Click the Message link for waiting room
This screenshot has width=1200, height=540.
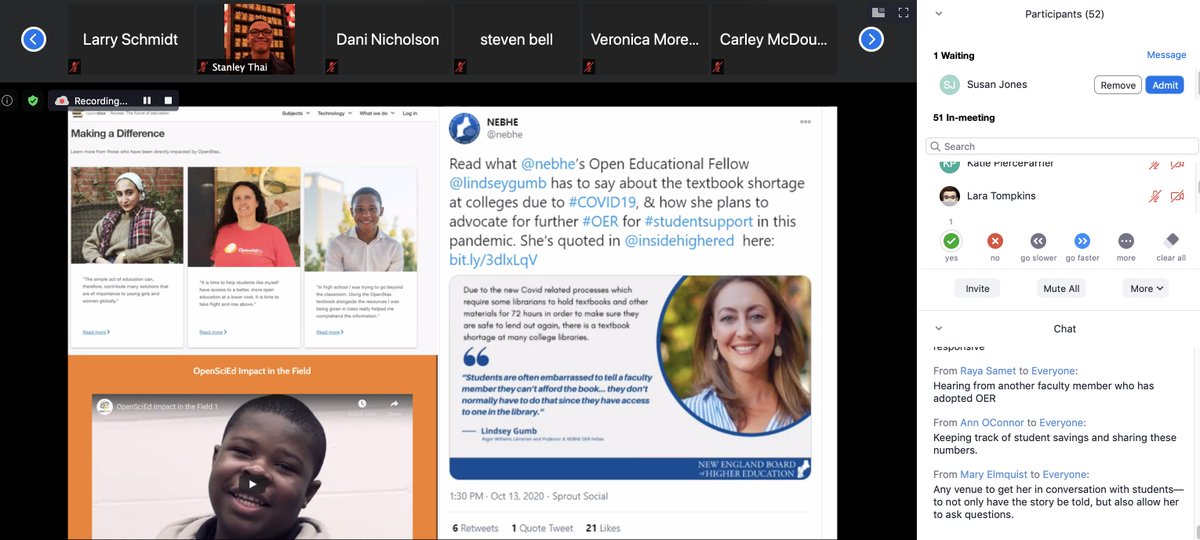(x=1166, y=55)
